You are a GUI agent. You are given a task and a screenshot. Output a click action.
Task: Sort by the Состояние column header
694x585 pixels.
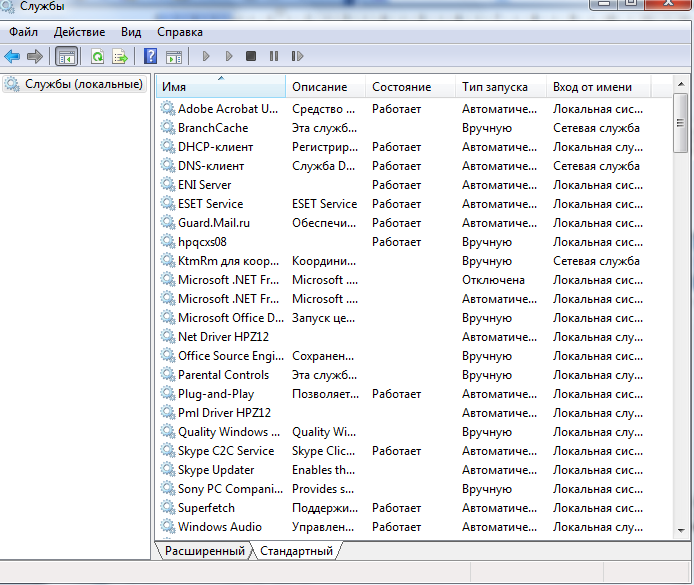410,87
